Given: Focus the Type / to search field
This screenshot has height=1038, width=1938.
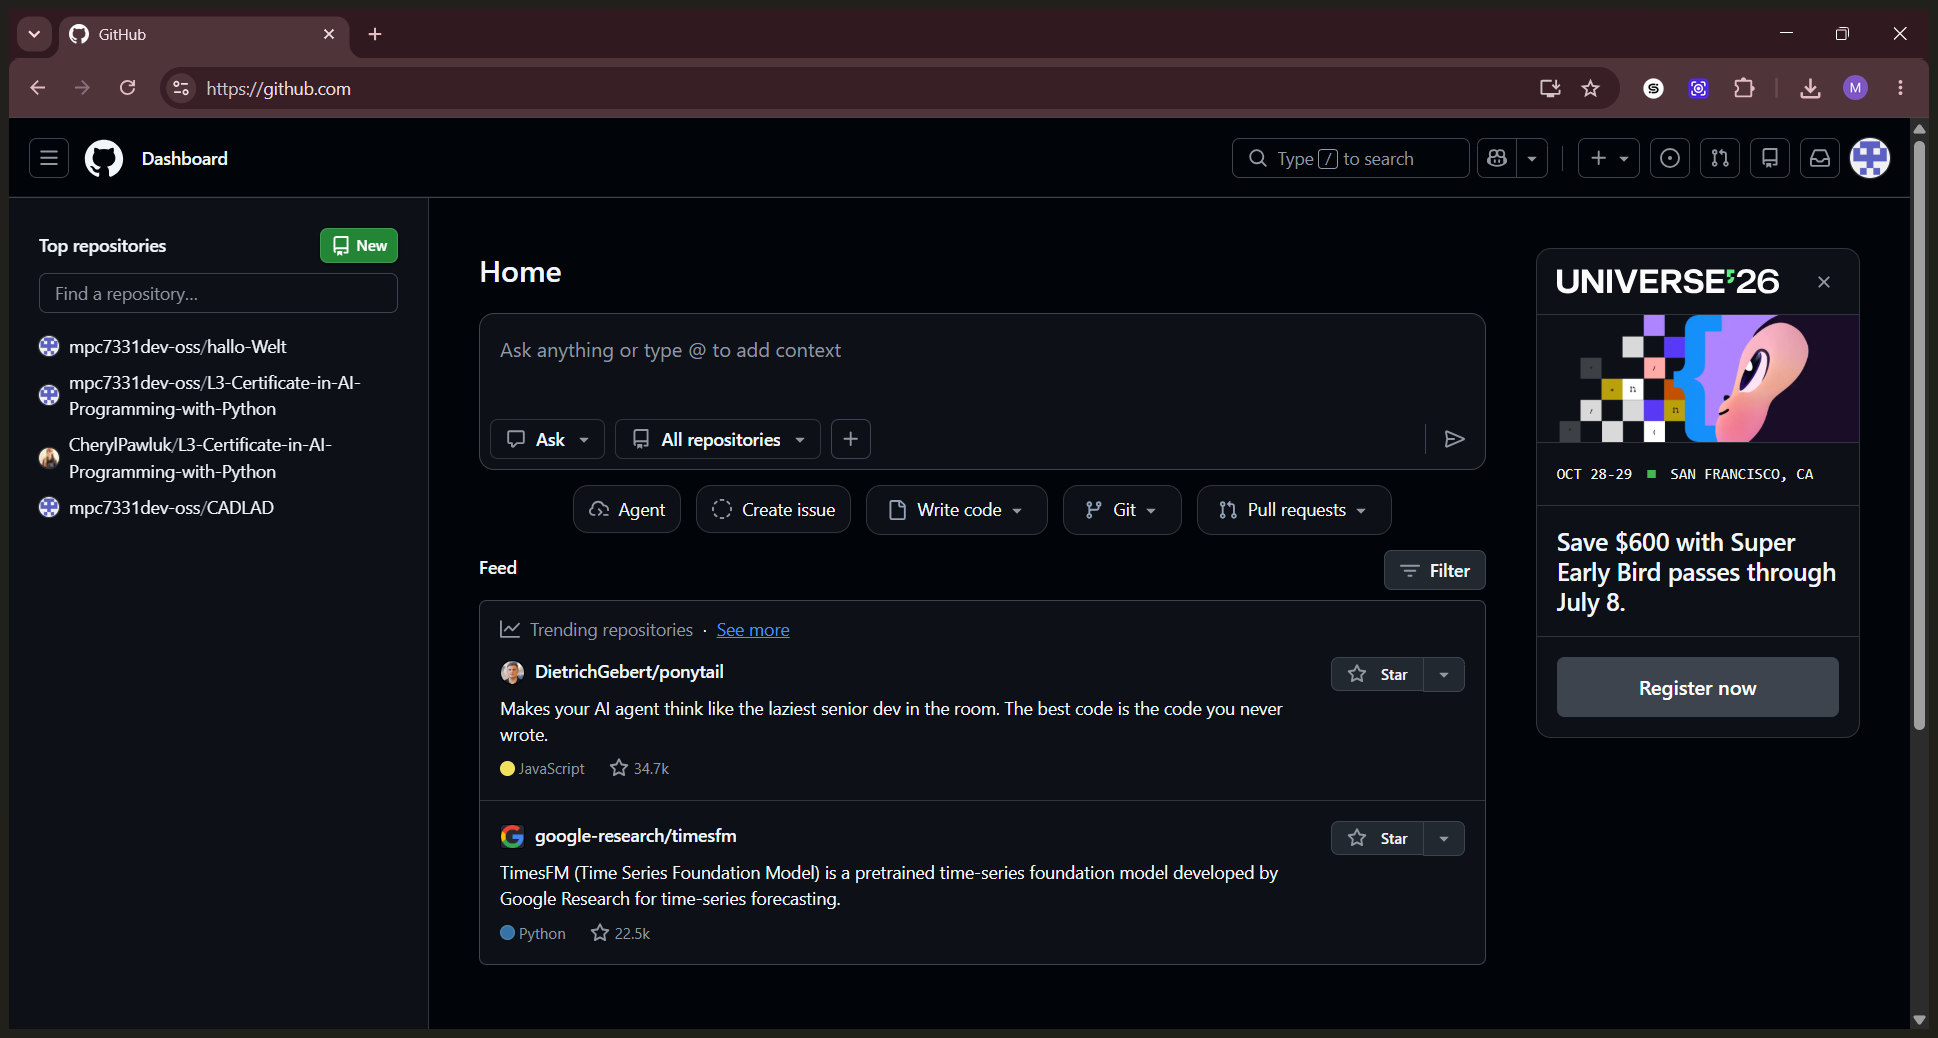Looking at the screenshot, I should pos(1350,158).
